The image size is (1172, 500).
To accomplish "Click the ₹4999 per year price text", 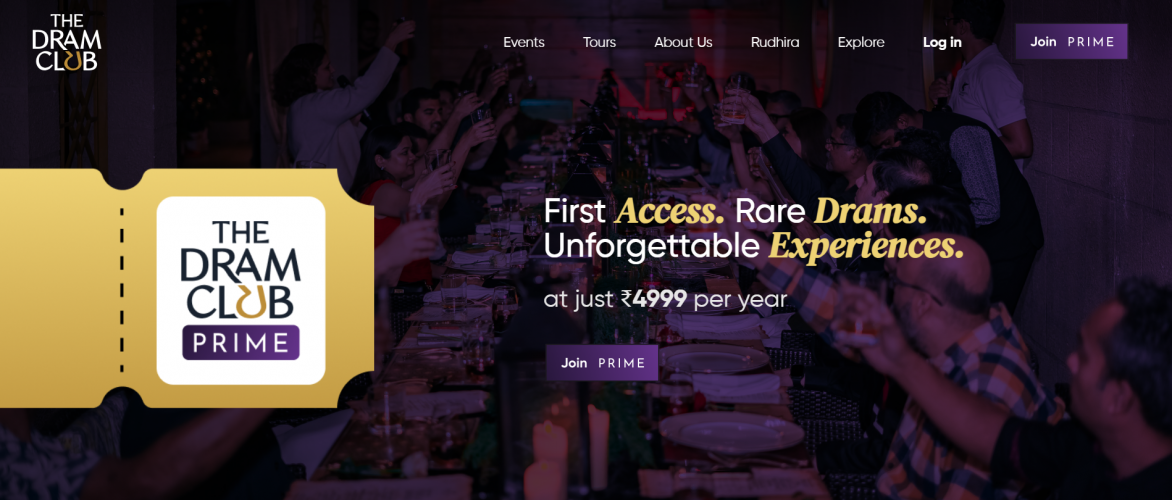I will (665, 300).
